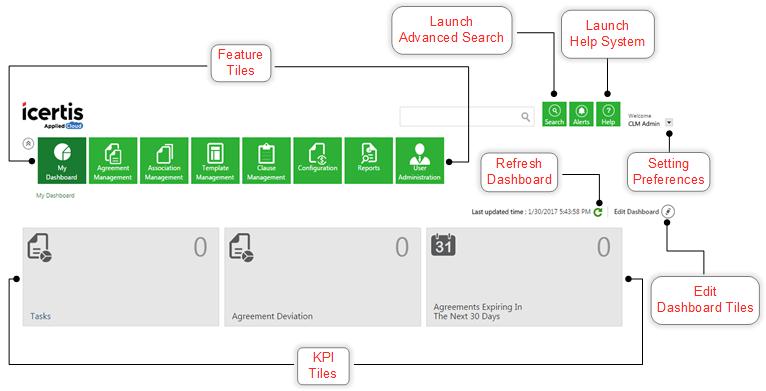The height and width of the screenshot is (391, 766).
Task: Collapse the feature tiles with the chevron-up circle
Action: [x=28, y=144]
